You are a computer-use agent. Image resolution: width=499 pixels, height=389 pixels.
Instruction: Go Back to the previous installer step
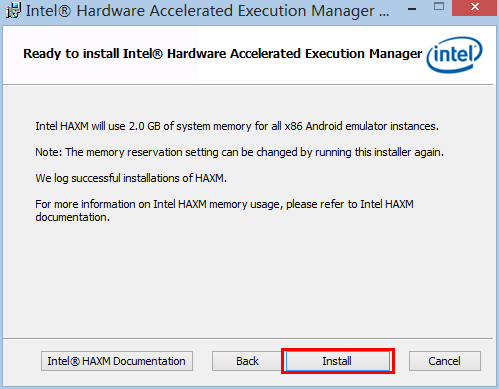(247, 361)
